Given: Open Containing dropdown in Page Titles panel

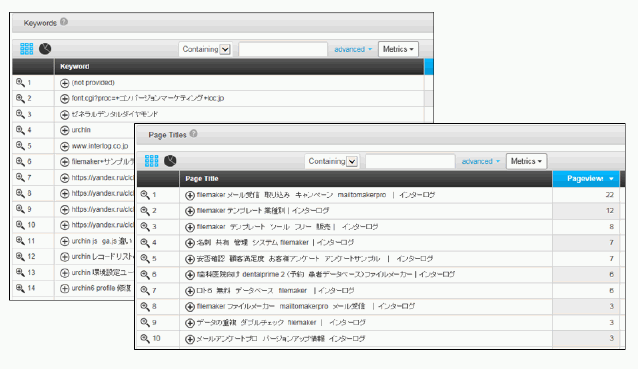Looking at the screenshot, I should click(x=332, y=162).
